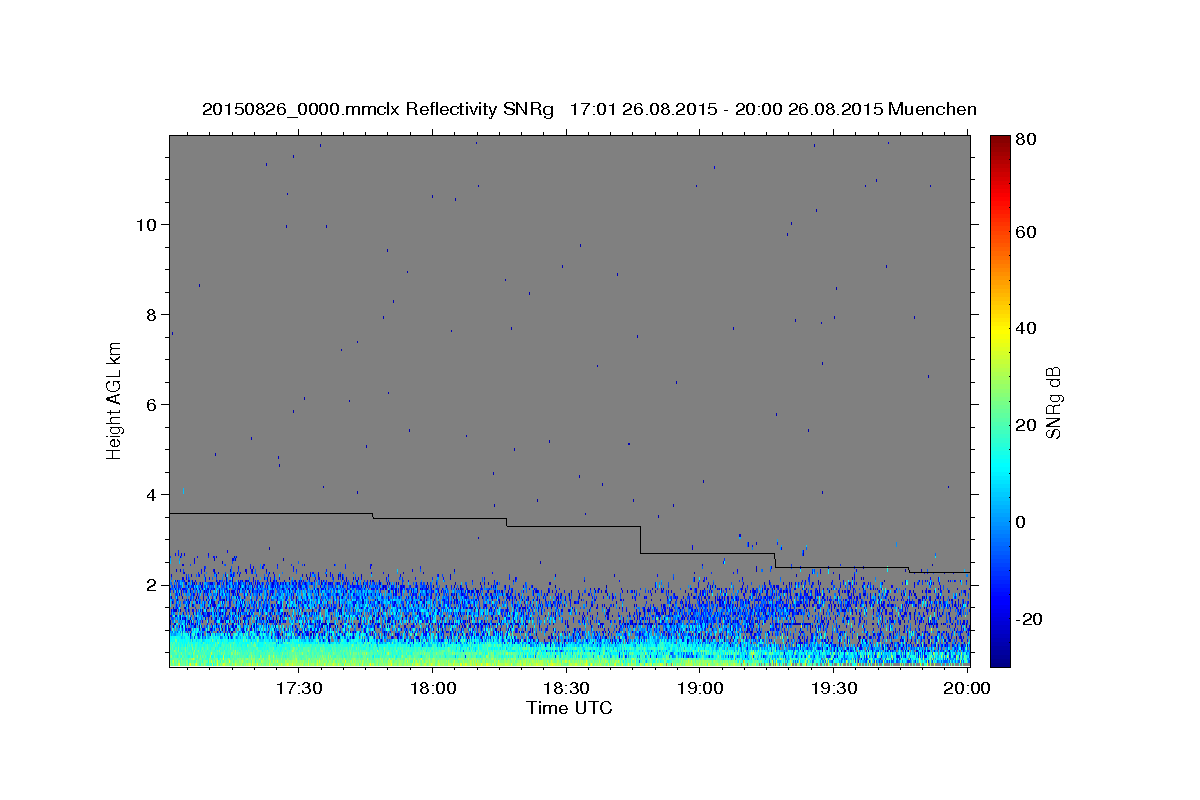This screenshot has width=1200, height=800.
Task: Click the colorbar value -20
Action: (1031, 619)
